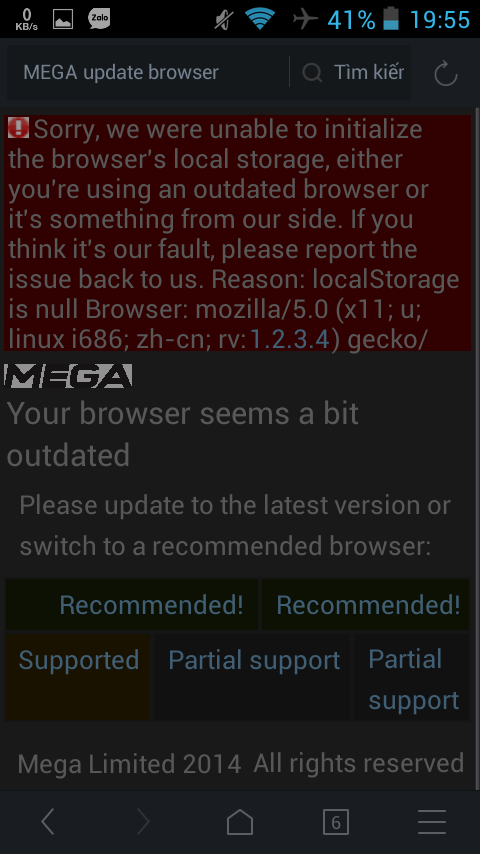Tap the picture notification in status bar
The width and height of the screenshot is (480, 854).
click(63, 19)
